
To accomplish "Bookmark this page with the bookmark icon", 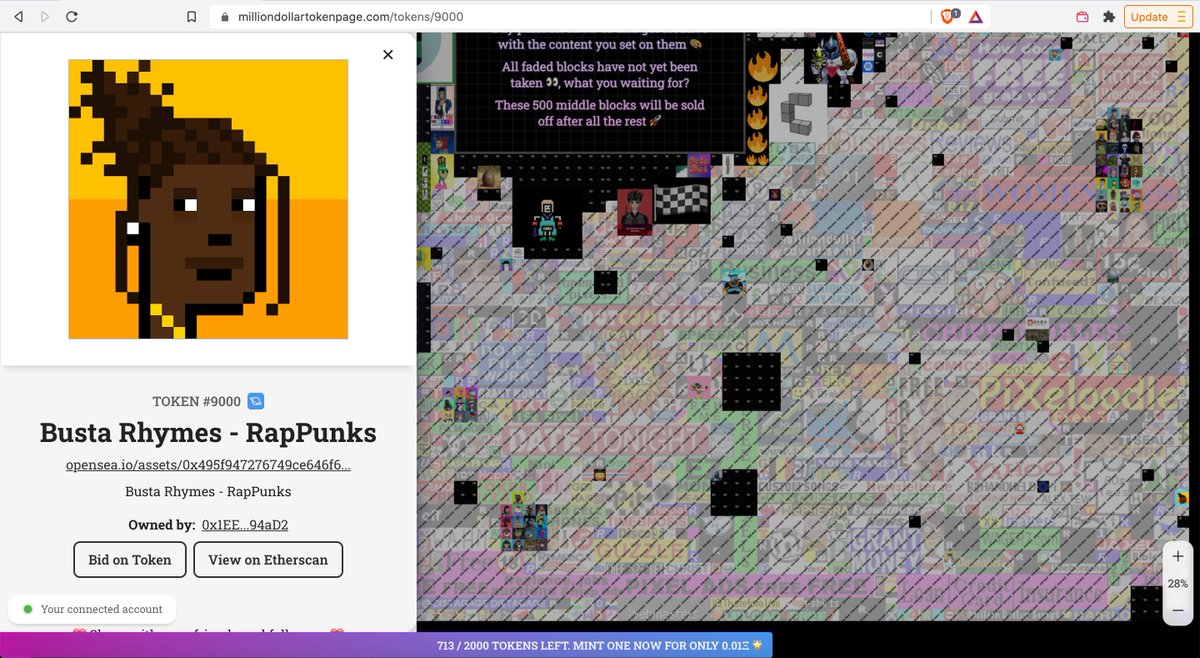I will [x=191, y=17].
